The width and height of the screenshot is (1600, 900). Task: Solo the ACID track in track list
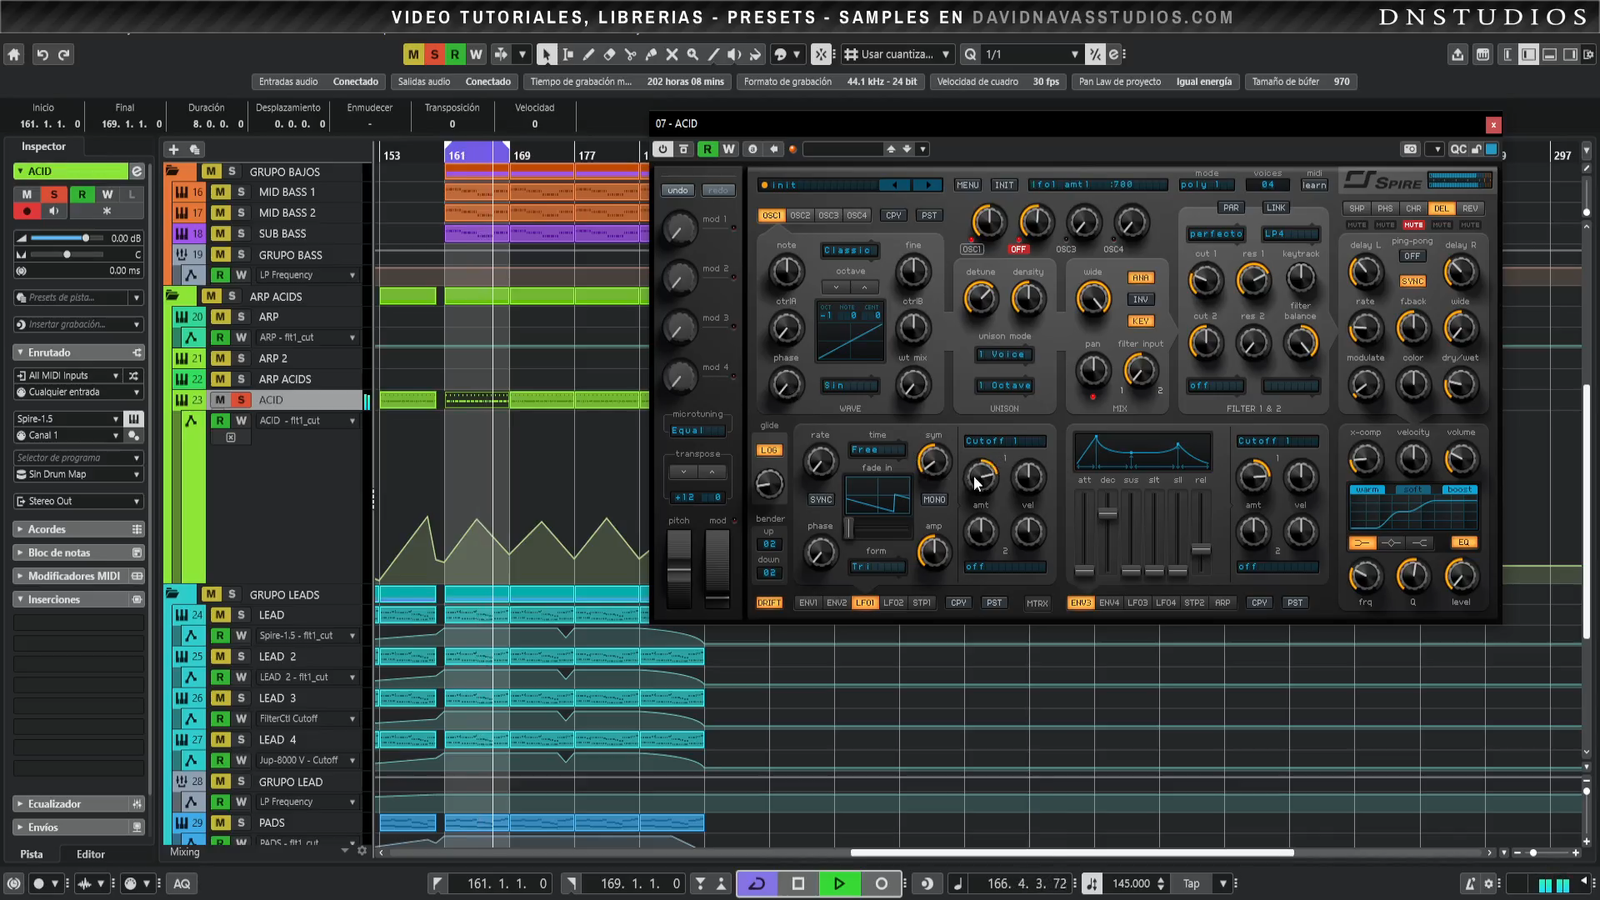pos(241,400)
